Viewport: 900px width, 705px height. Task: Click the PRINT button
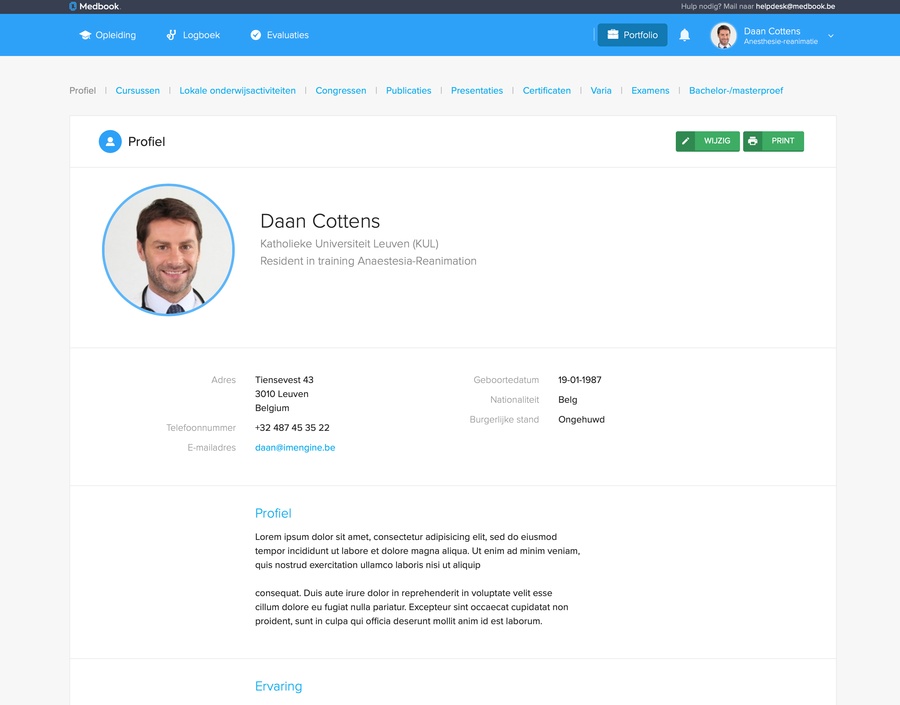click(774, 141)
